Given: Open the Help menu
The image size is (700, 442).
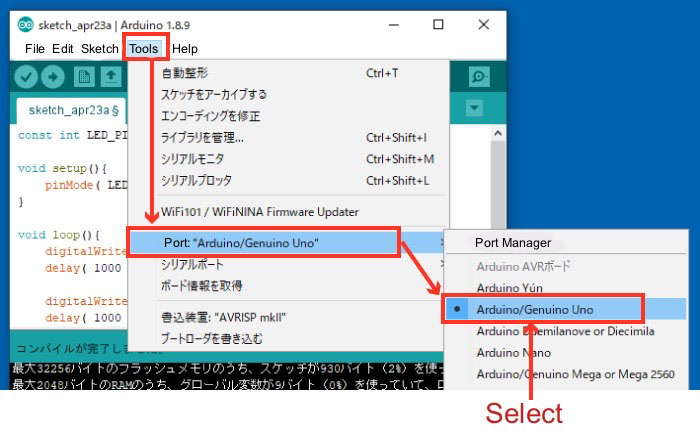Looking at the screenshot, I should pos(185,49).
